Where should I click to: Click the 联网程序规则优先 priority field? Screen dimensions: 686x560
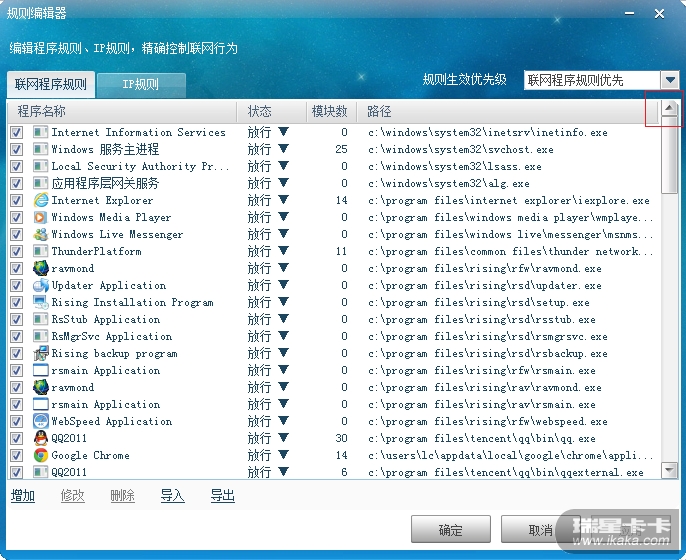592,80
